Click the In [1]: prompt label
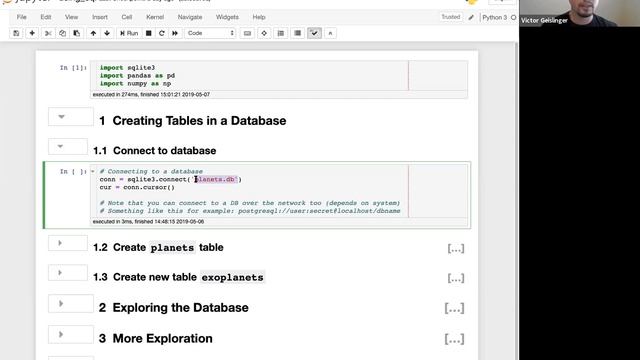This screenshot has height=360, width=640. [73, 68]
